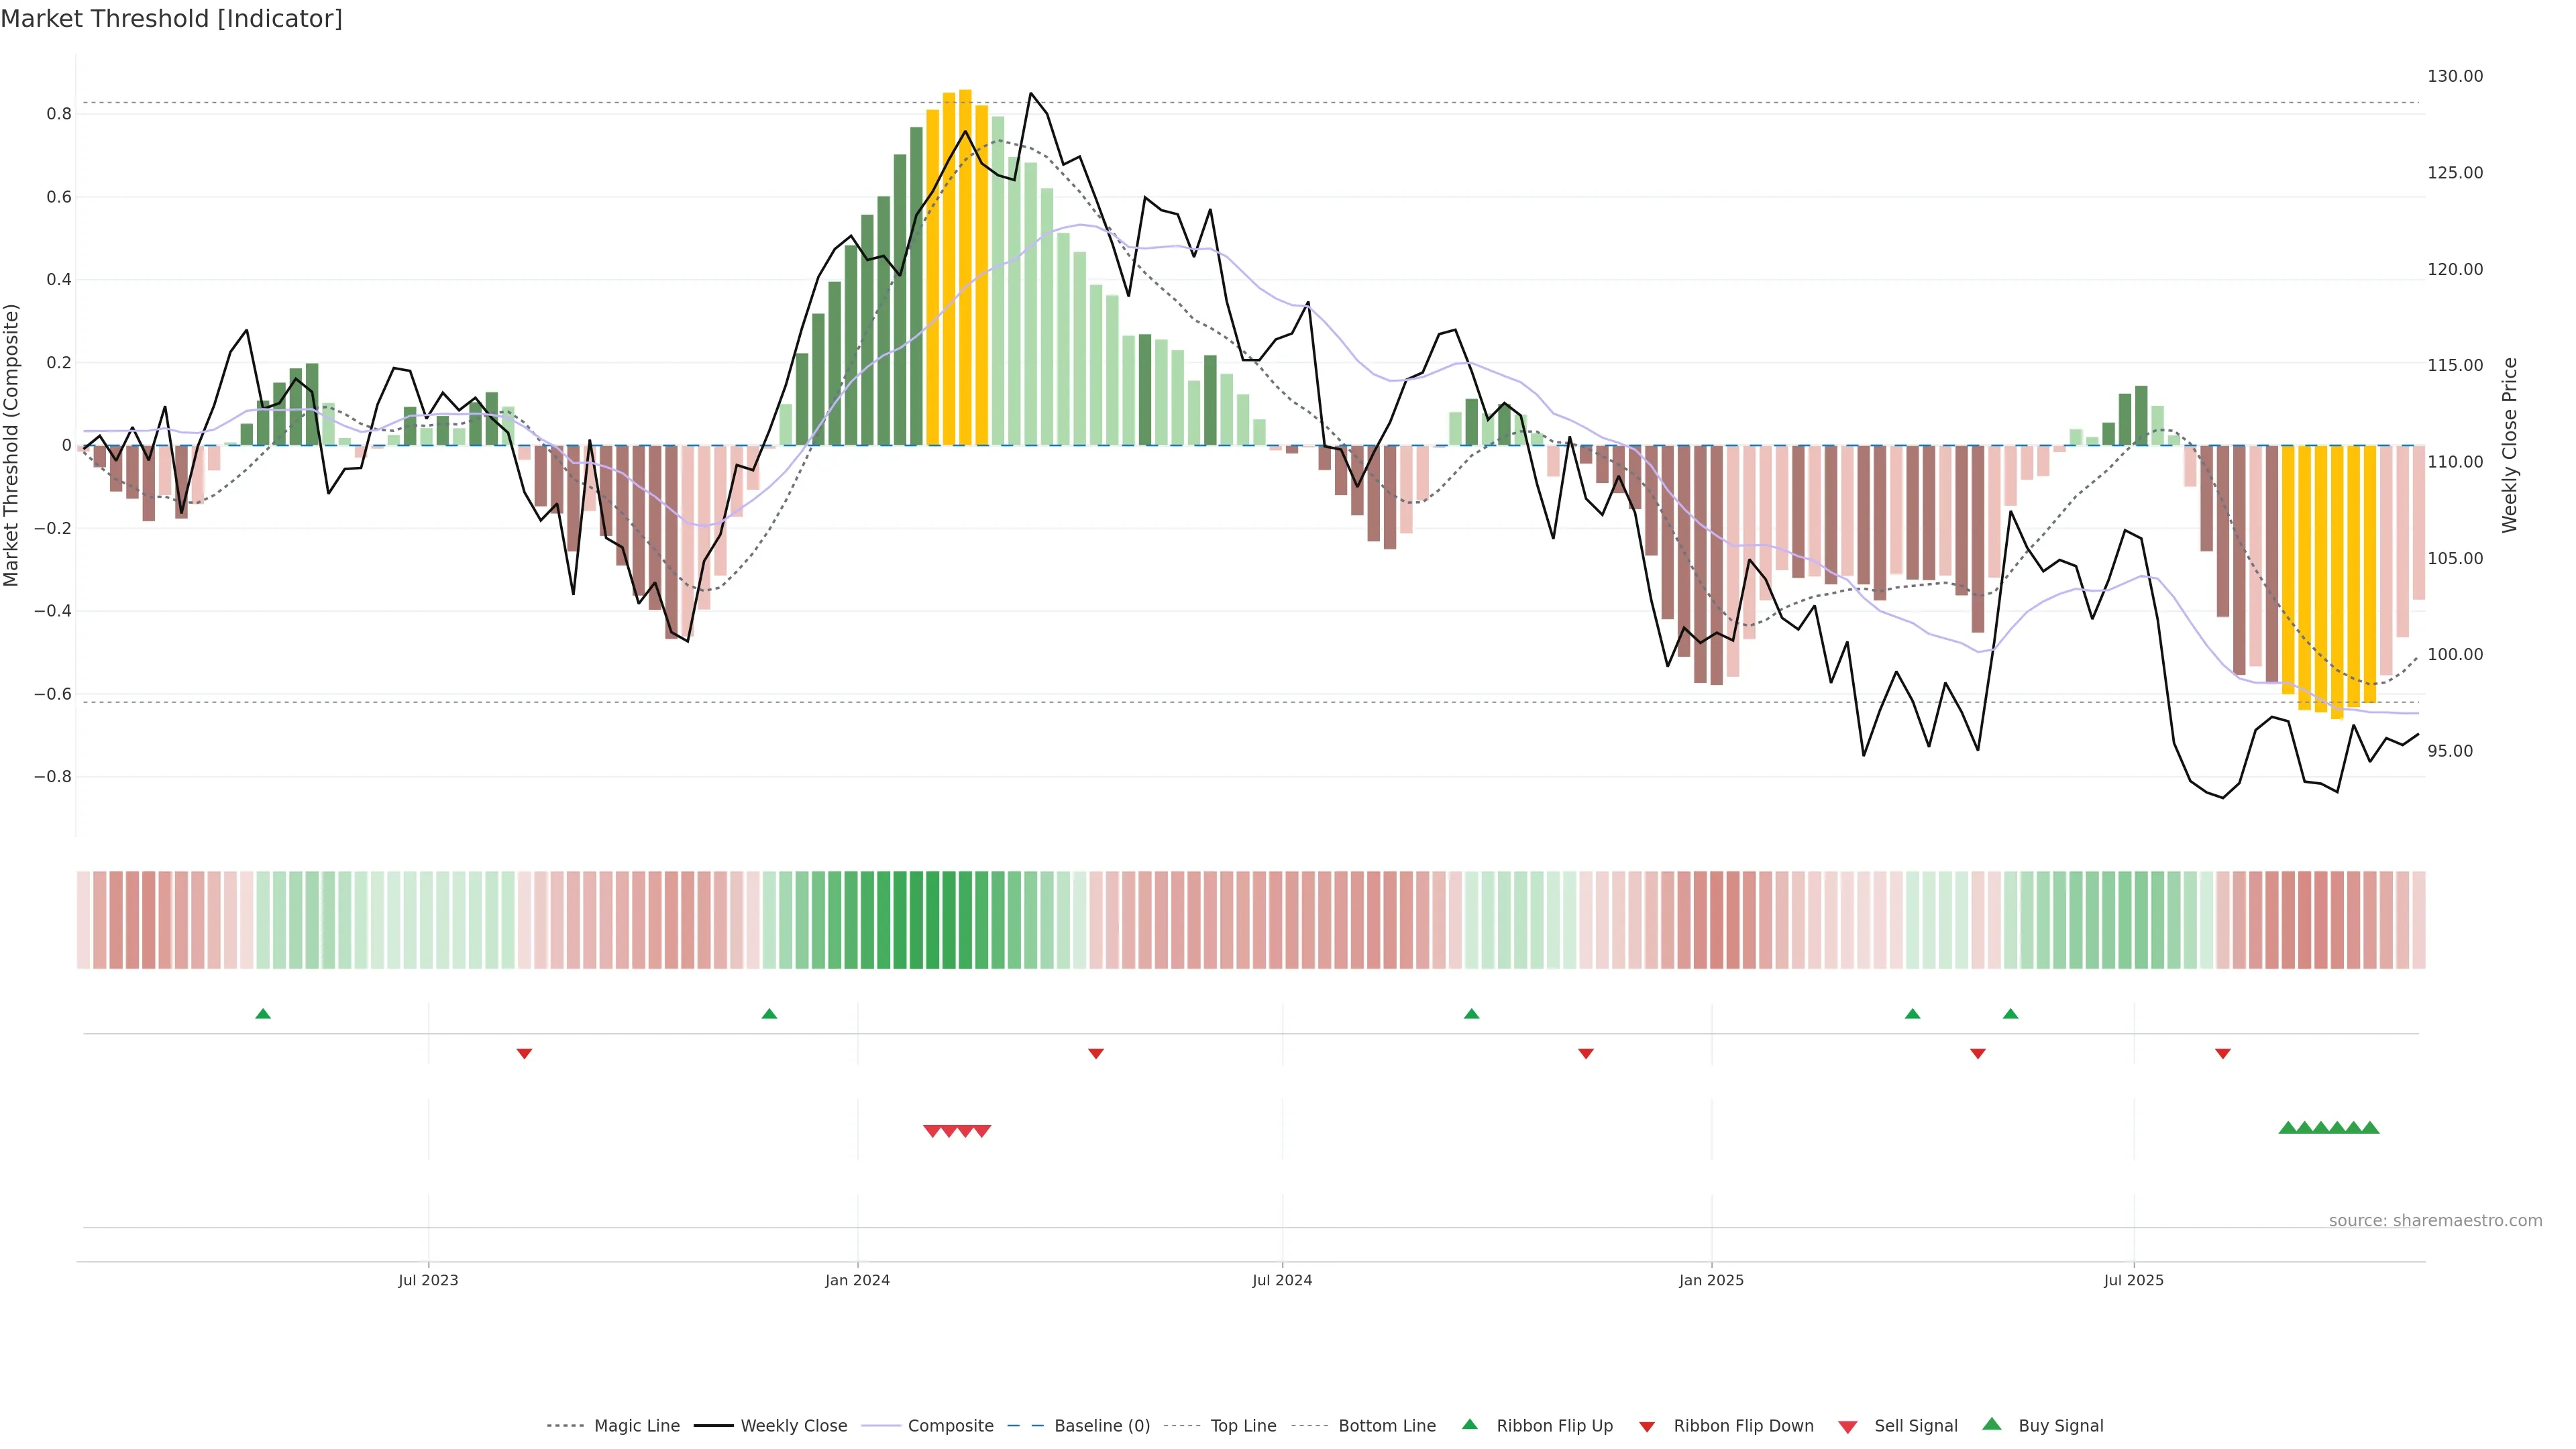Click the Sell Signal legend triangle icon
The image size is (2576, 1449).
click(x=1847, y=1426)
